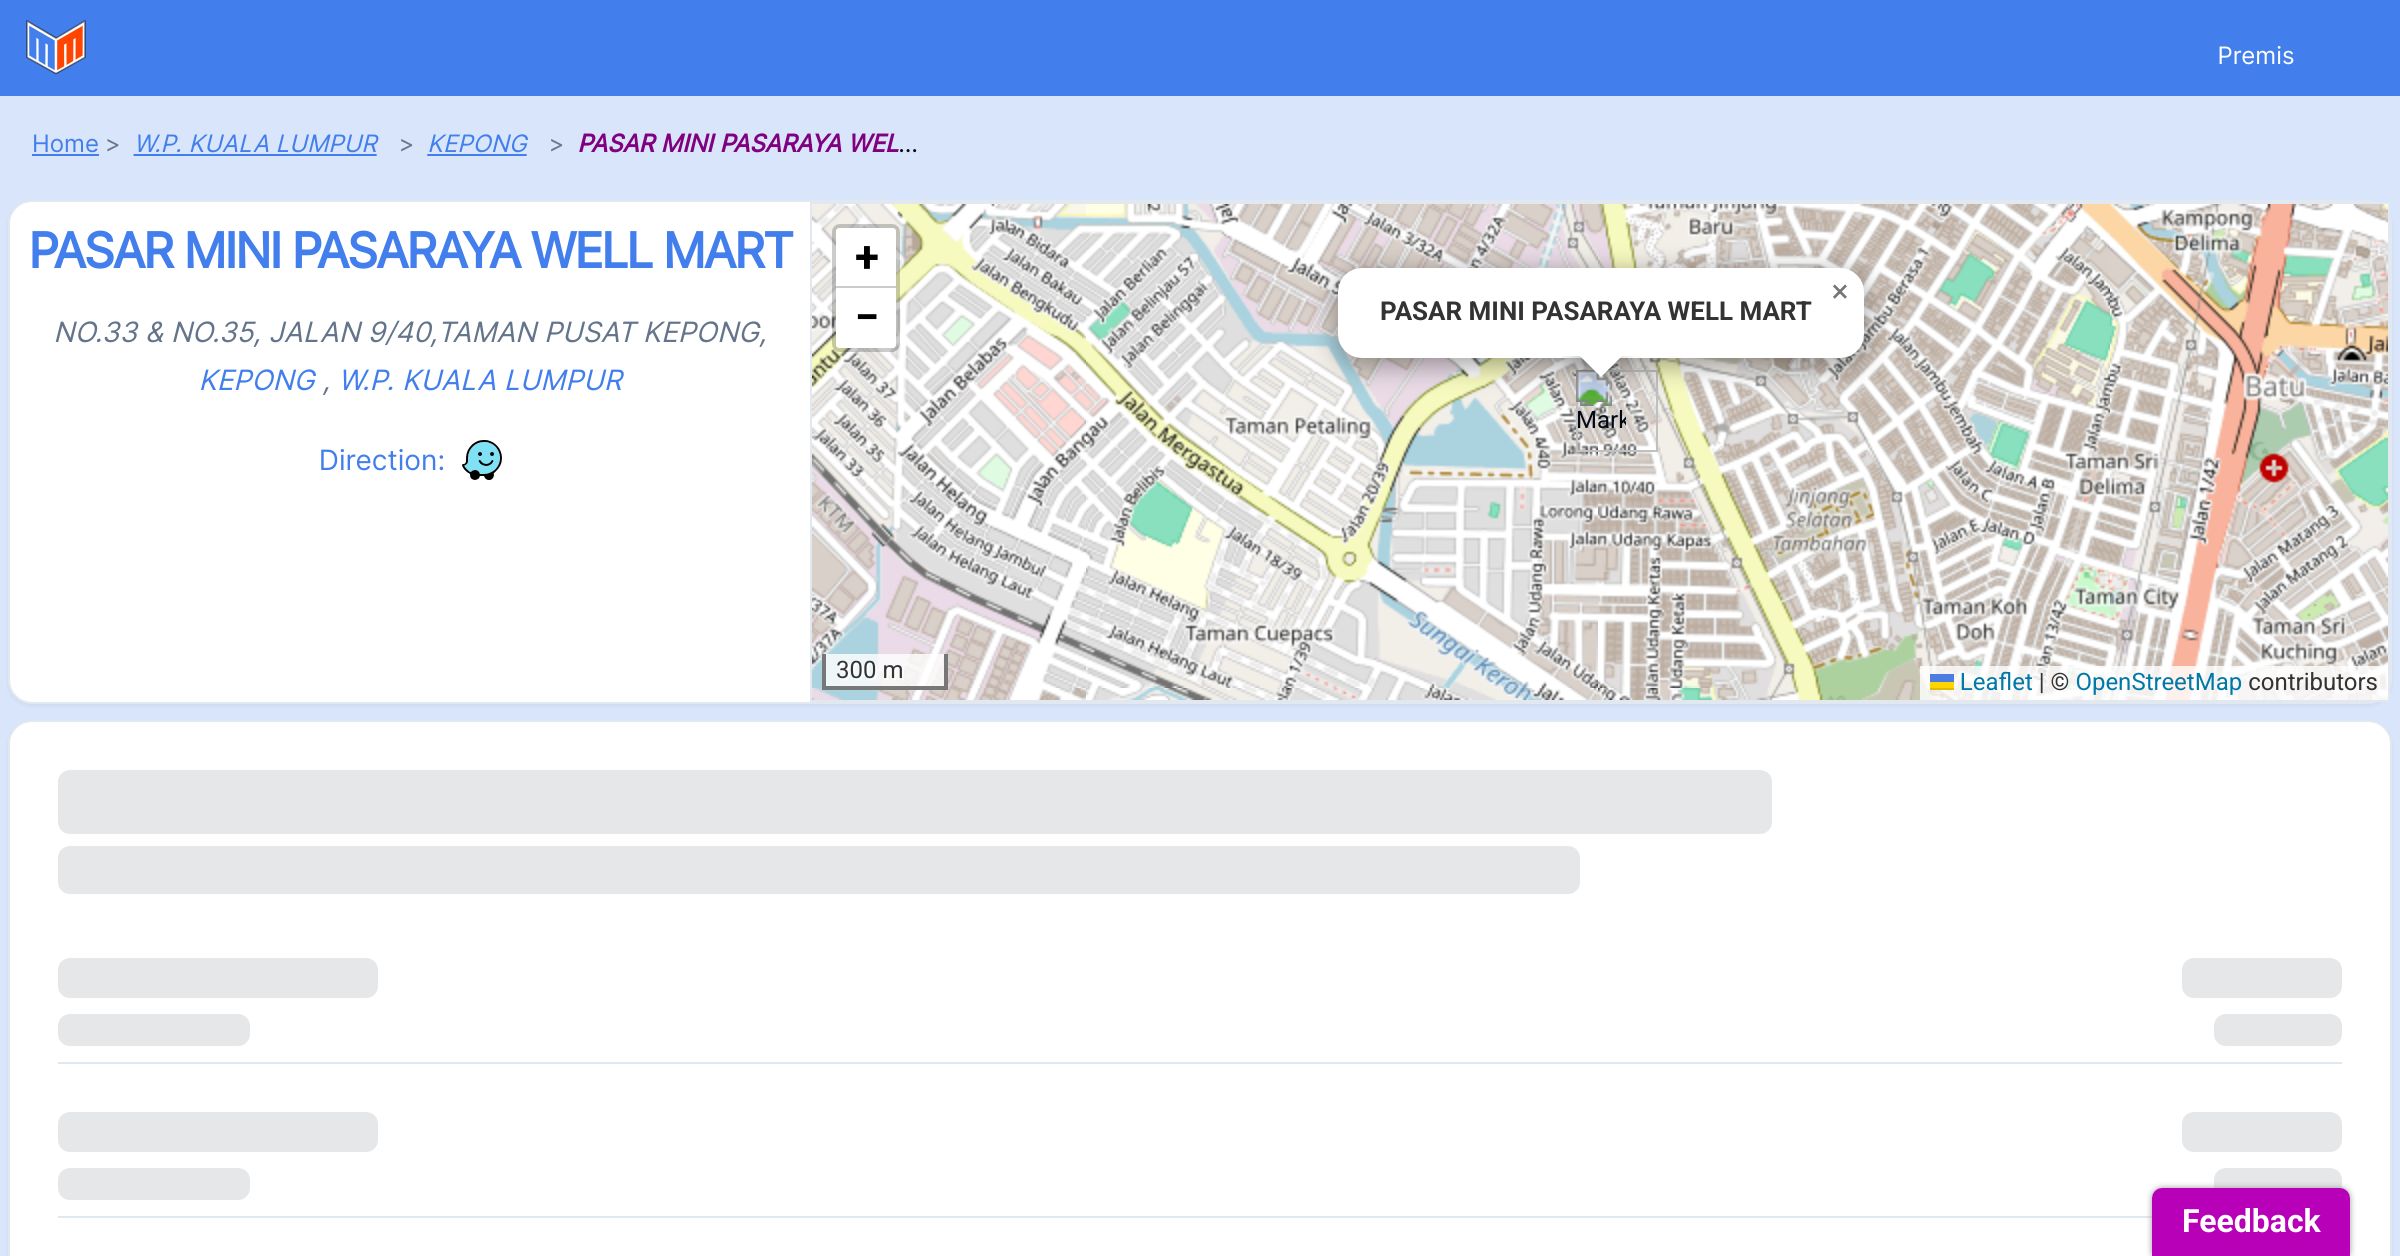Click W.P. KUALA LUMPUR in the address
Screen dimensions: 2400x1256
481,380
